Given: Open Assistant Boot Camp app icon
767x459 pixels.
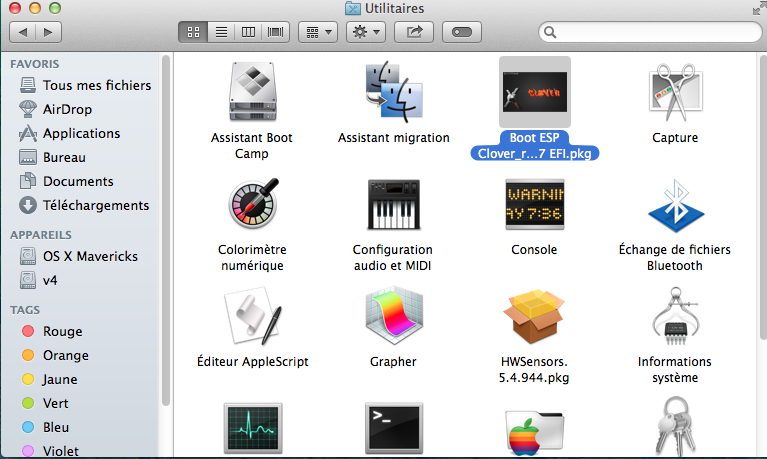Looking at the screenshot, I should [x=252, y=92].
